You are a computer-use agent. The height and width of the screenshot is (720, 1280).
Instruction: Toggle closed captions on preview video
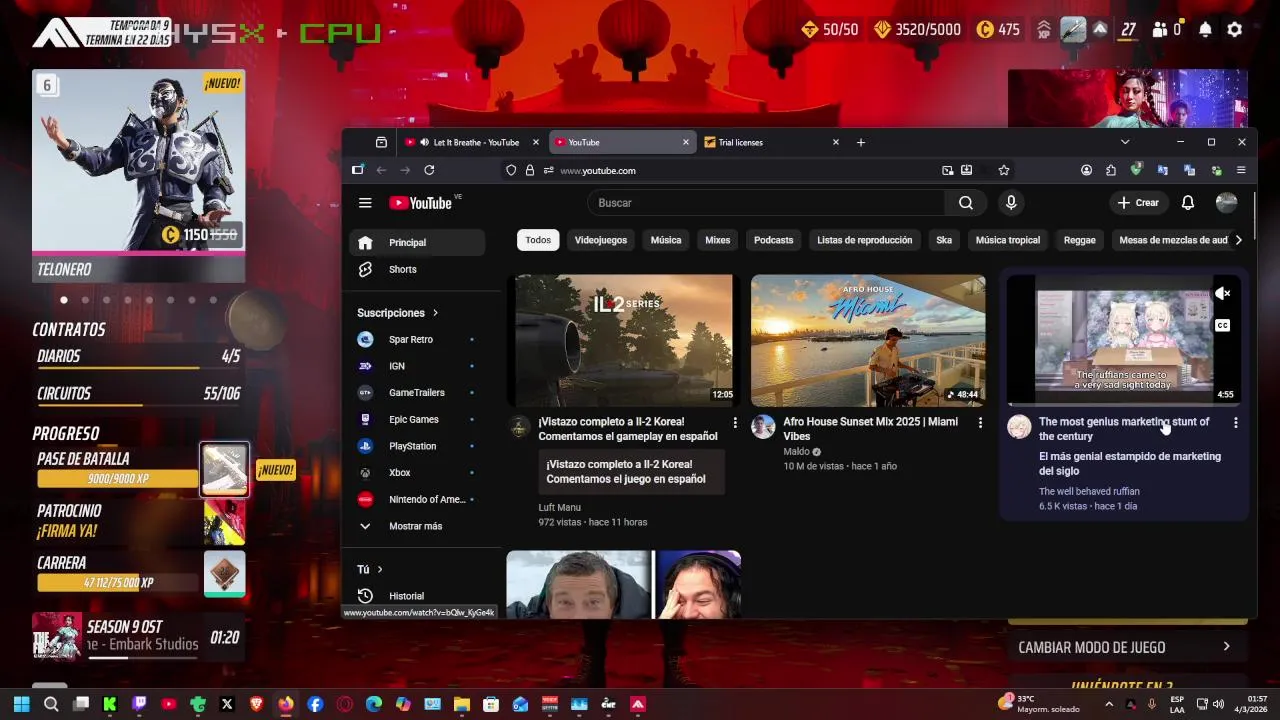(1222, 325)
